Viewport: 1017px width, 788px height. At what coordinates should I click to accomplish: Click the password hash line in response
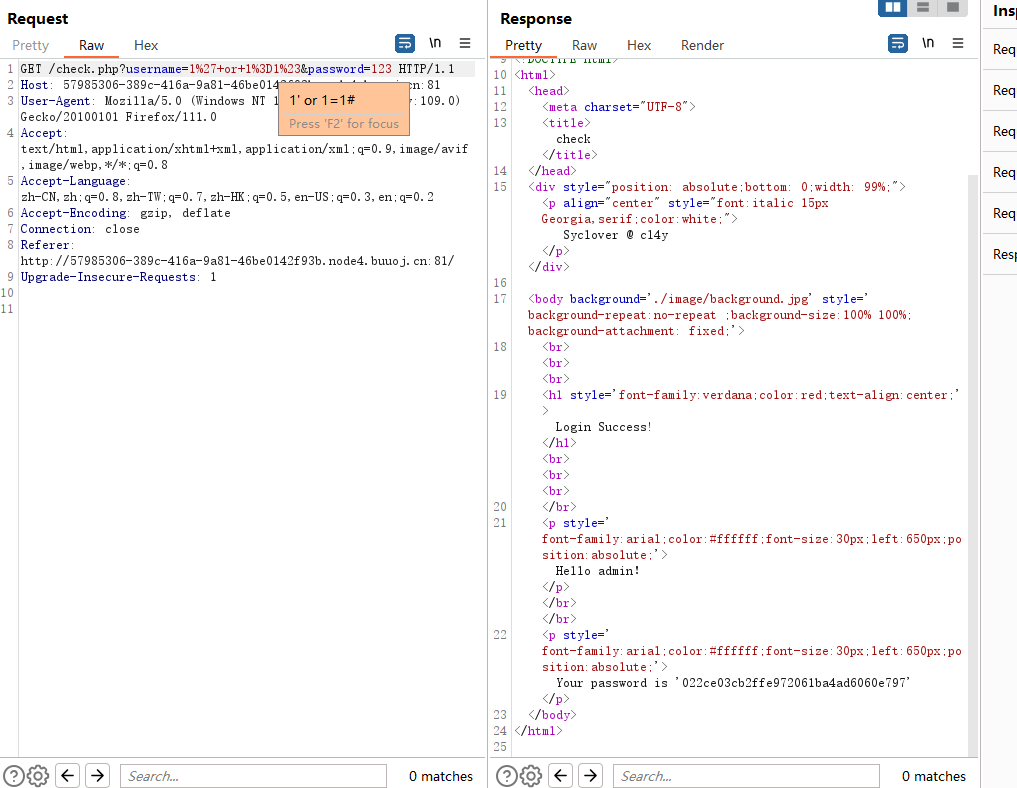pyautogui.click(x=733, y=683)
